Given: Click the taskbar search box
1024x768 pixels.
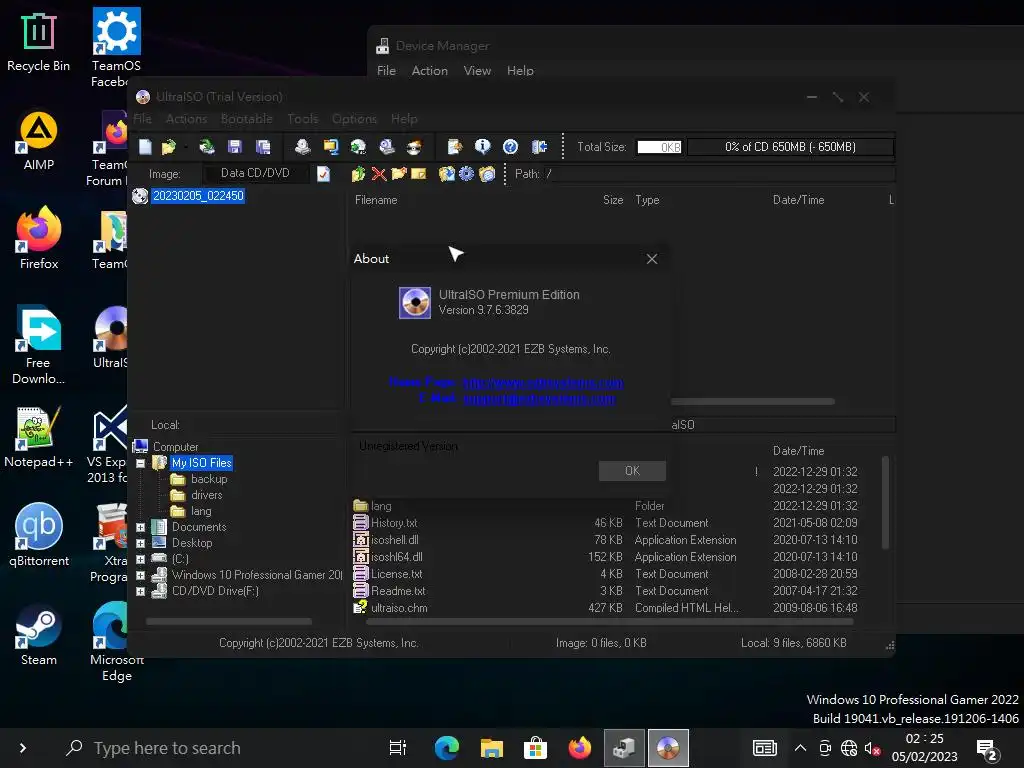Looking at the screenshot, I should (x=216, y=748).
